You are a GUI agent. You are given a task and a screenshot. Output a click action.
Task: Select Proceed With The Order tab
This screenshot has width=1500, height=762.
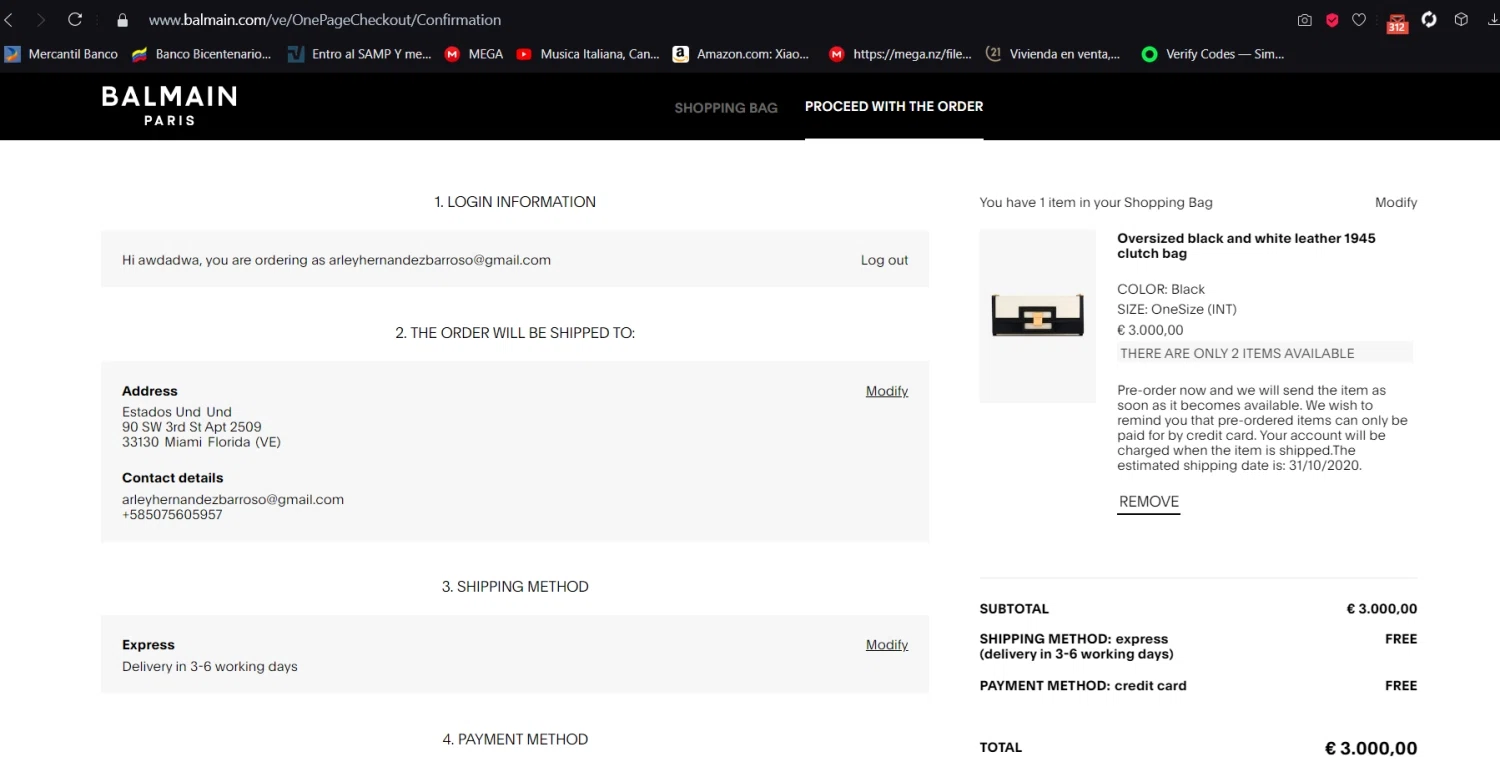tap(894, 106)
